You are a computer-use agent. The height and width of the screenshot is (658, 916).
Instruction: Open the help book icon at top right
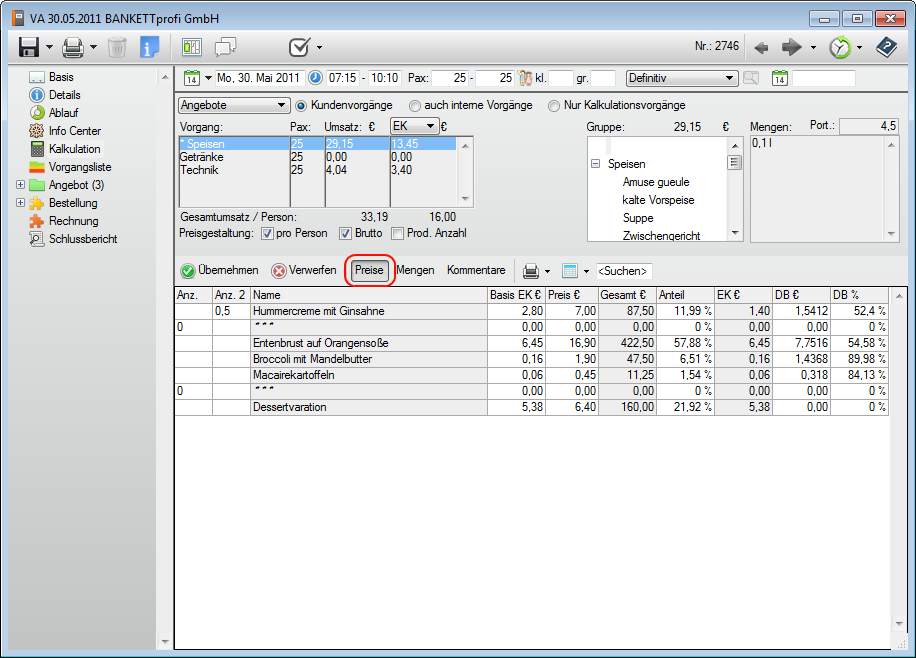886,47
